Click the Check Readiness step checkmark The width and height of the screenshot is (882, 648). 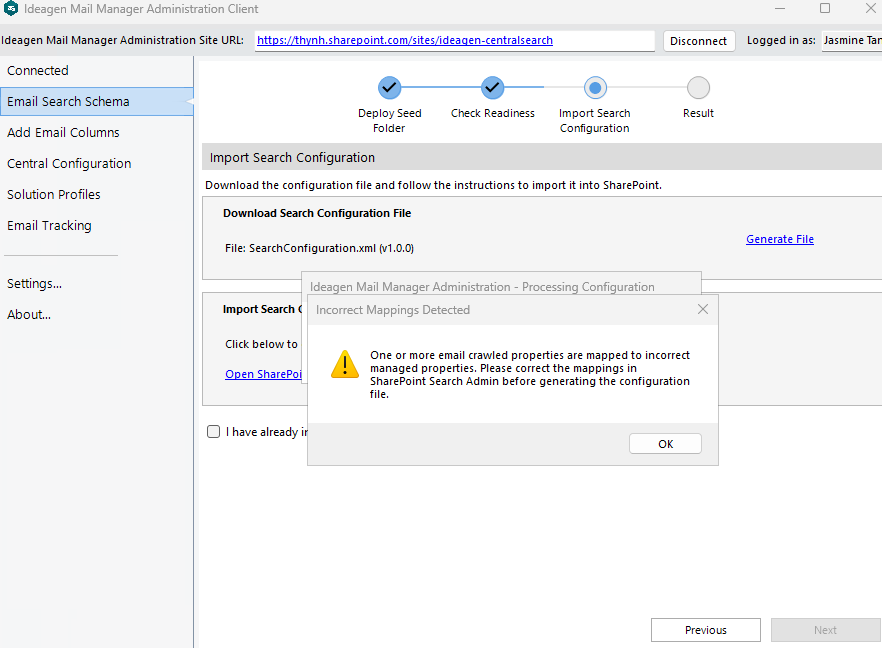[492, 88]
